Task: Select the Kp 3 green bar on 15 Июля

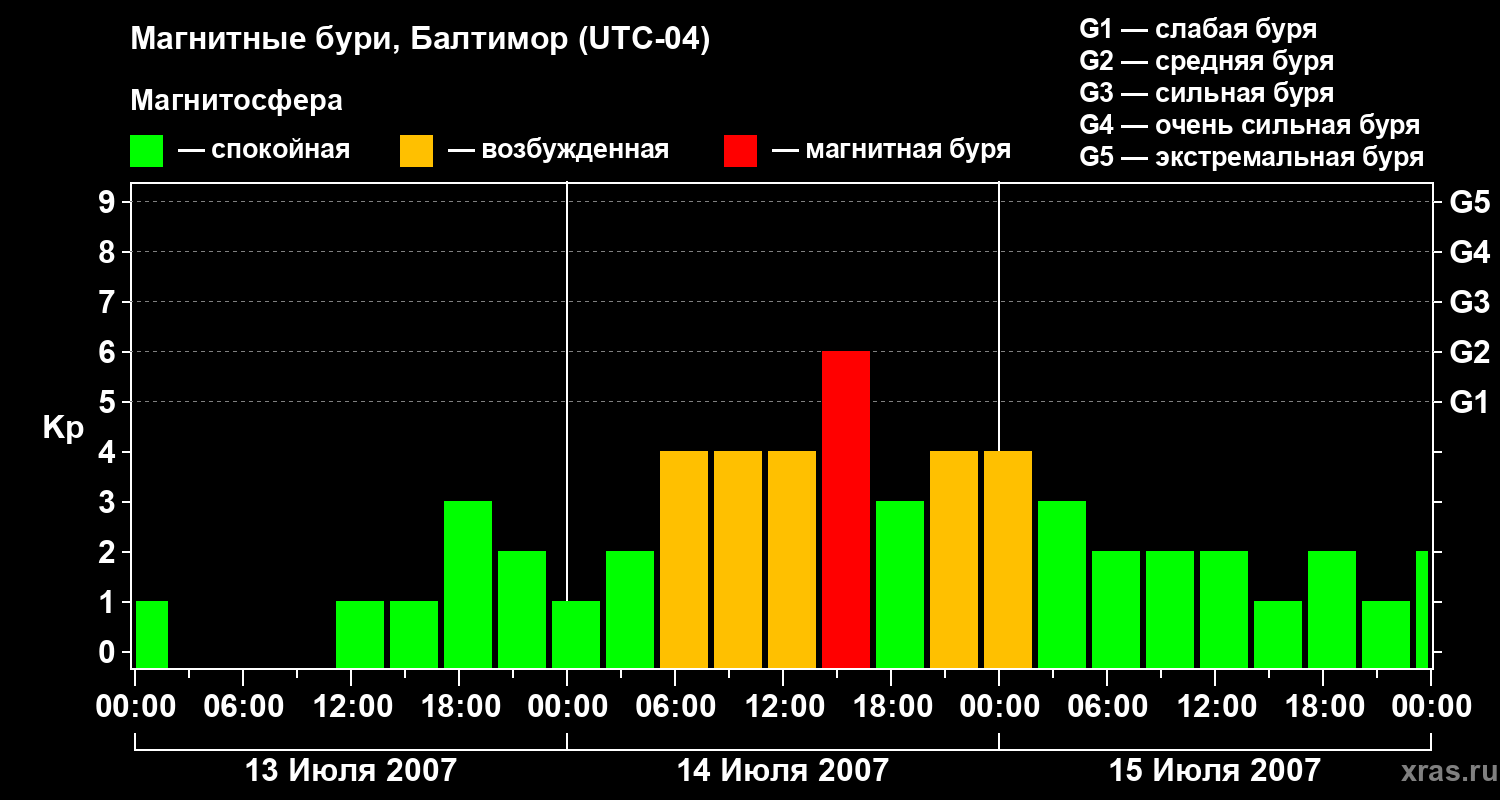Action: 1062,585
